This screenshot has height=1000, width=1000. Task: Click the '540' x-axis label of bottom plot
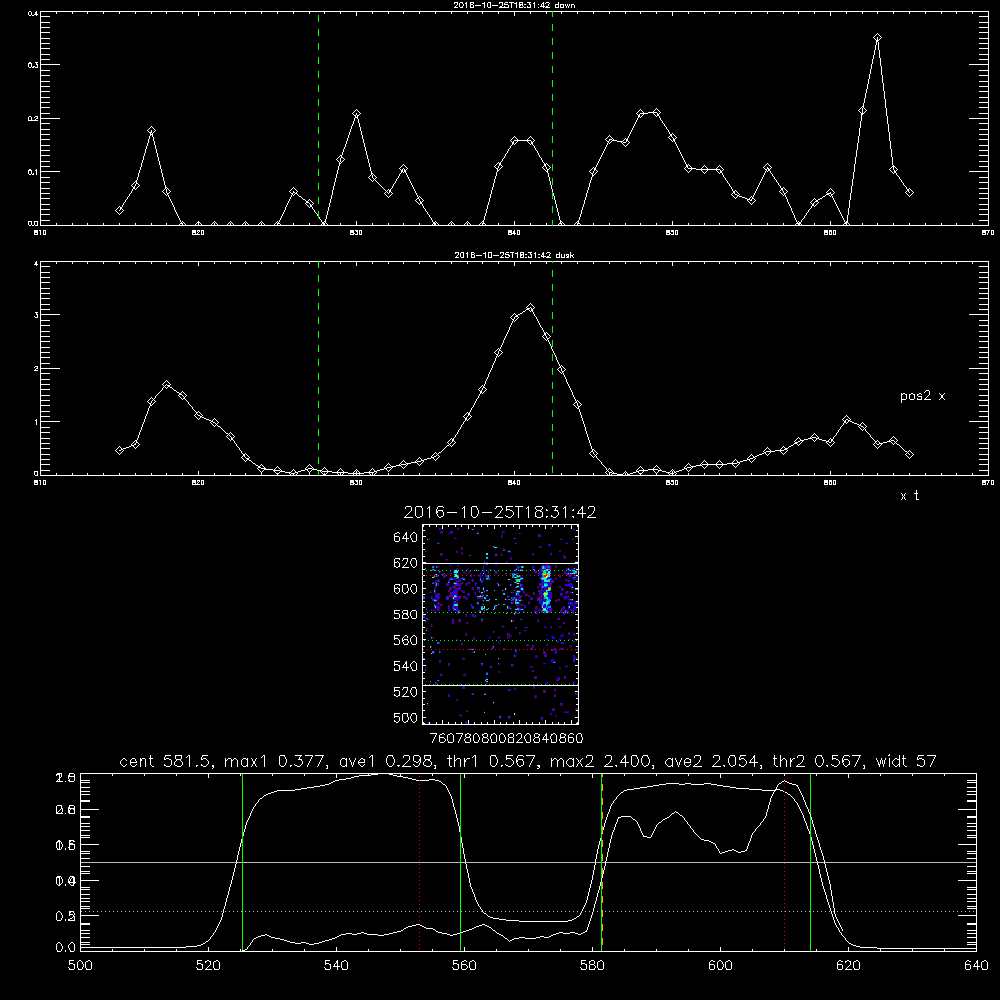(336, 966)
